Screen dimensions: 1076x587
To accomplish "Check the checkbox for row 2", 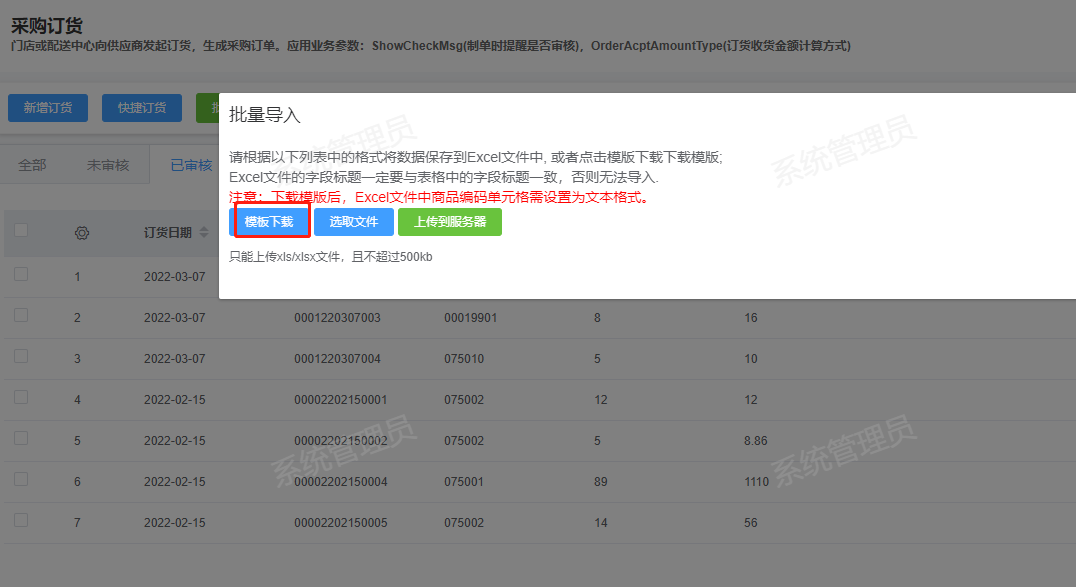I will [x=21, y=315].
